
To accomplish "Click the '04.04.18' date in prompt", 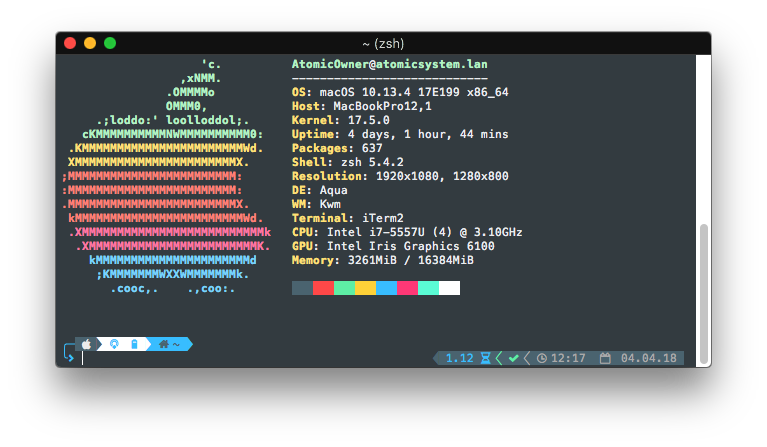I will coord(649,358).
